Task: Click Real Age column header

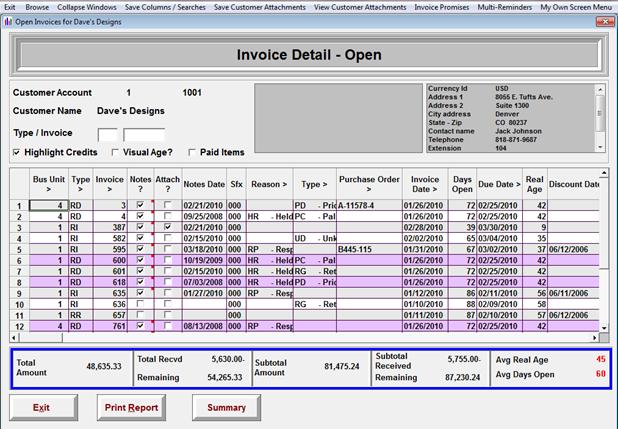Action: coord(534,184)
